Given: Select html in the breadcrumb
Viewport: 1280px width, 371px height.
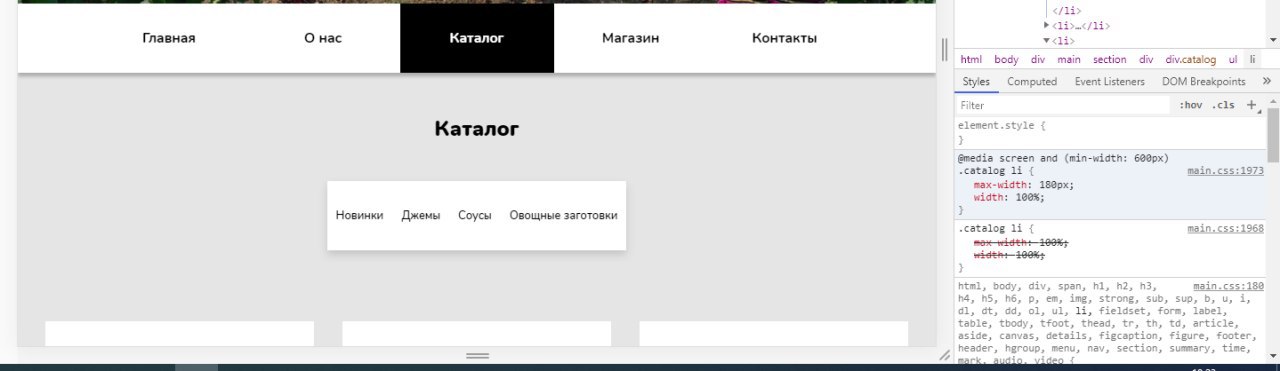Looking at the screenshot, I should [x=971, y=60].
